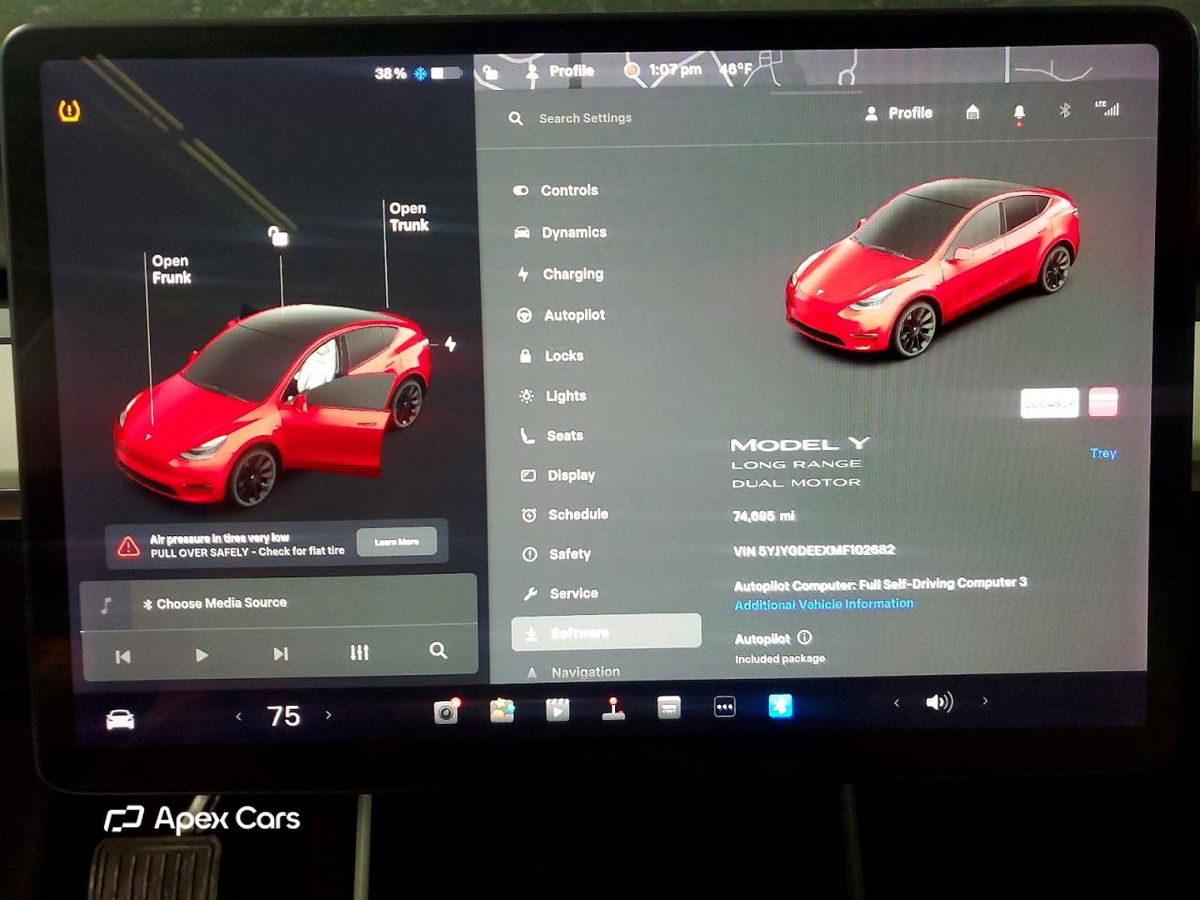Select the highlighted Software menu item
The width and height of the screenshot is (1200, 900).
click(606, 632)
